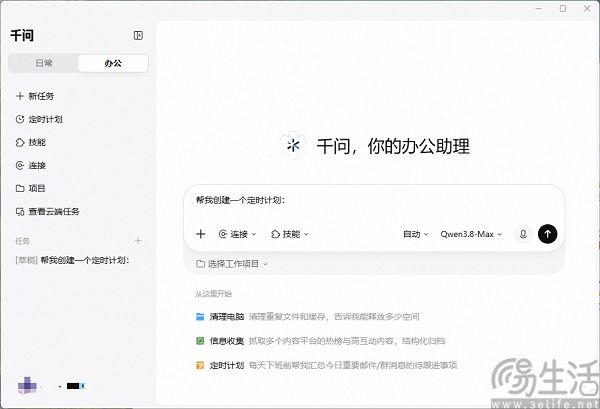Open the draft 帮我创建一个定时计划 task
This screenshot has height=409, width=600.
point(72,260)
